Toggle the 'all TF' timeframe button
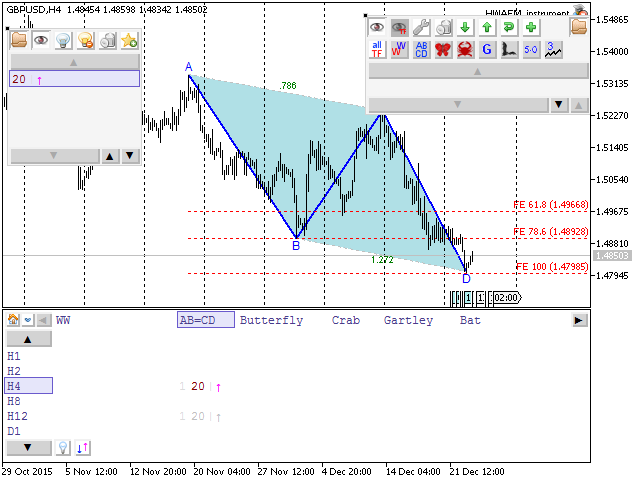This screenshot has height=480, width=640. coord(377,50)
